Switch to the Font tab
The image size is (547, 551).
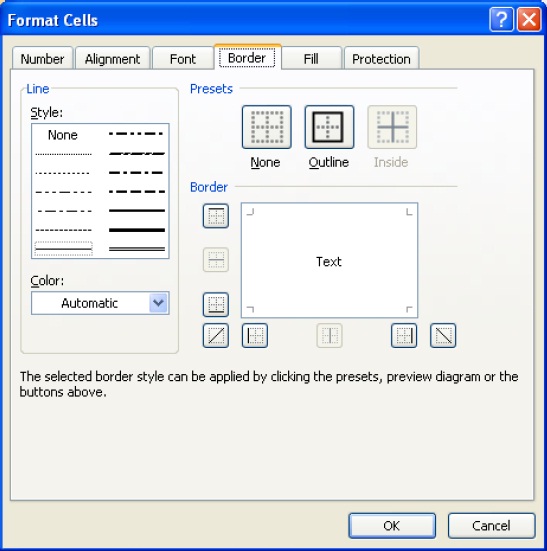[x=183, y=58]
